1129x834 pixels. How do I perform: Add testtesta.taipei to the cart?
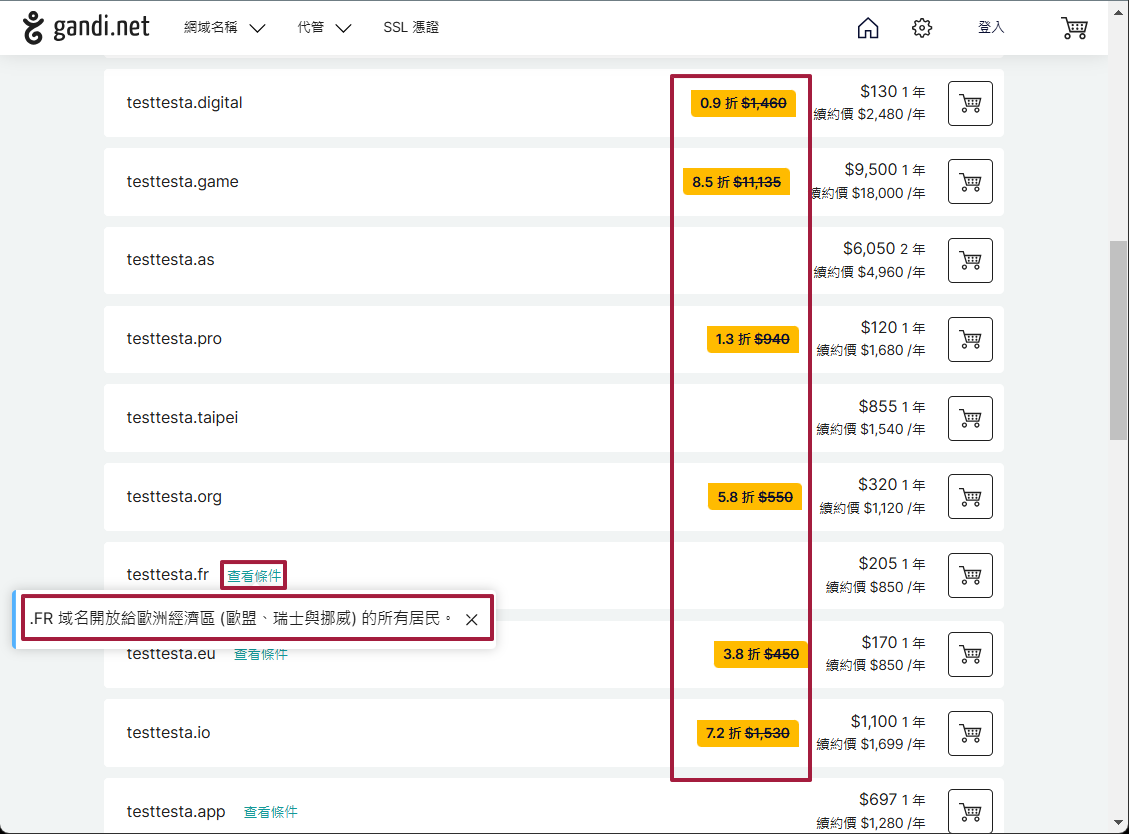(969, 418)
